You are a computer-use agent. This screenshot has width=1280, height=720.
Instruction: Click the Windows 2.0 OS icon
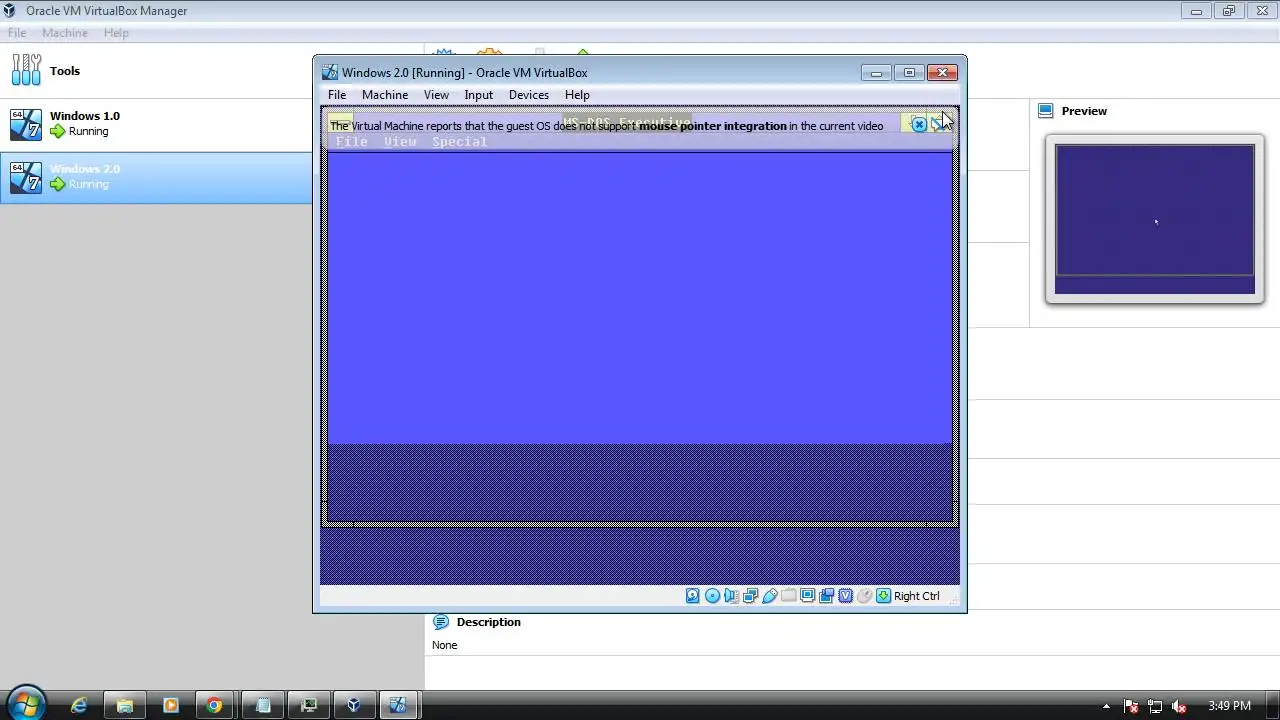(x=26, y=178)
